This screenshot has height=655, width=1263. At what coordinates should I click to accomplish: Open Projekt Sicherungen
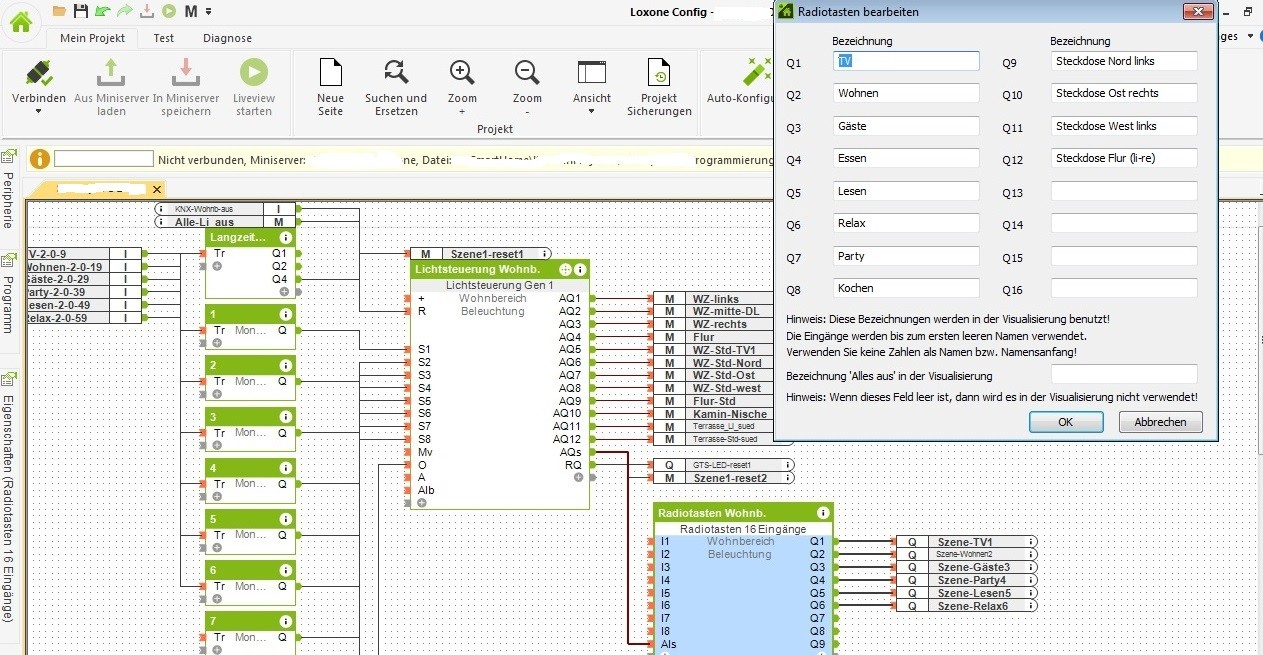(659, 74)
